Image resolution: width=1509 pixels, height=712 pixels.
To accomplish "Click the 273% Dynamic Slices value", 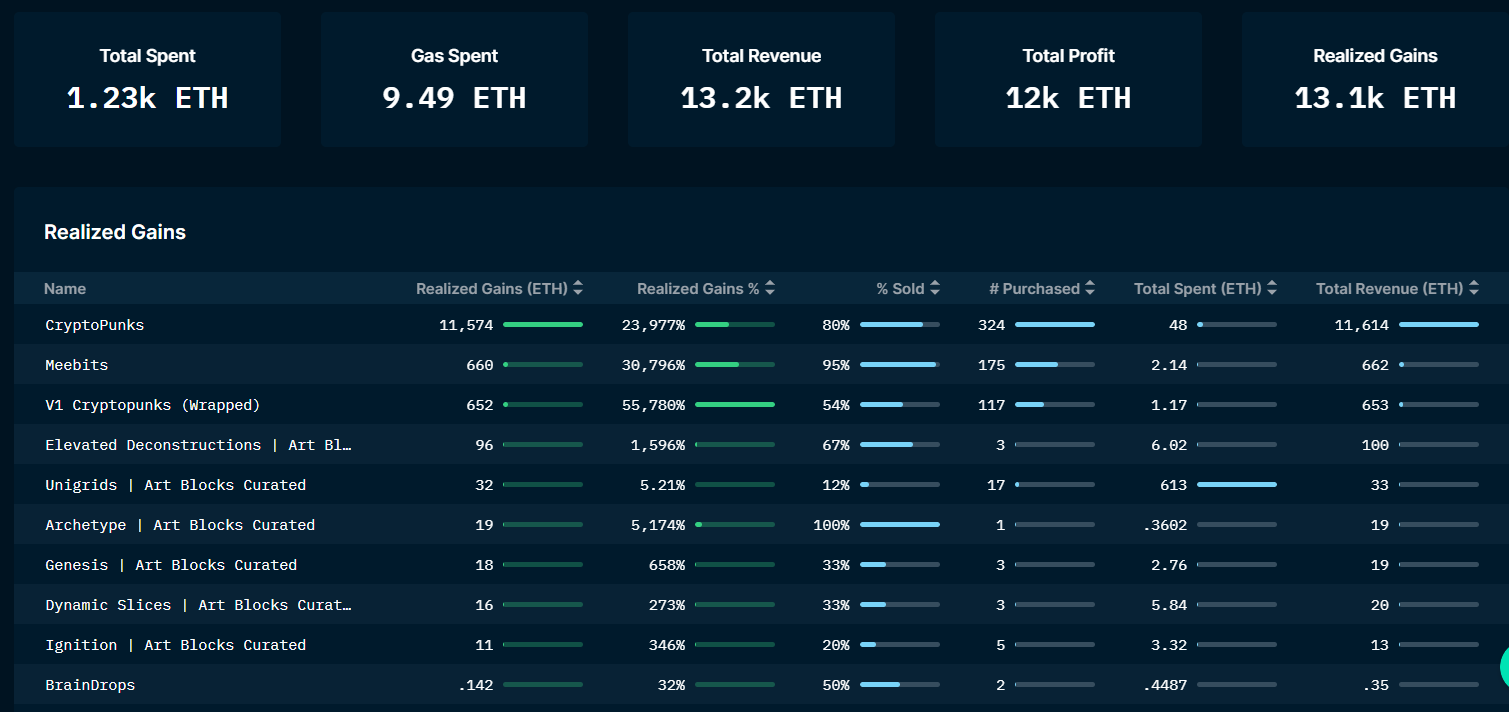I will pyautogui.click(x=667, y=605).
